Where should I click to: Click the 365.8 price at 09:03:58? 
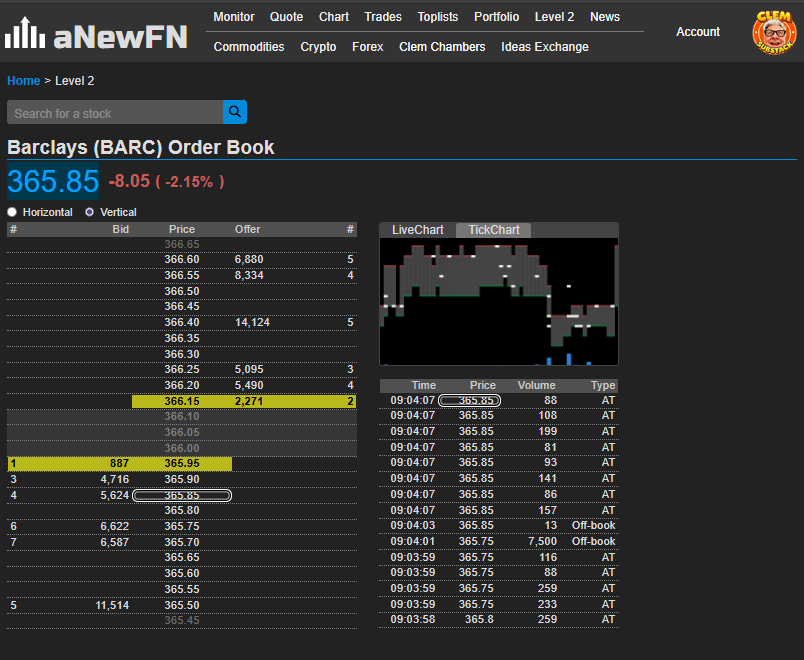click(479, 619)
